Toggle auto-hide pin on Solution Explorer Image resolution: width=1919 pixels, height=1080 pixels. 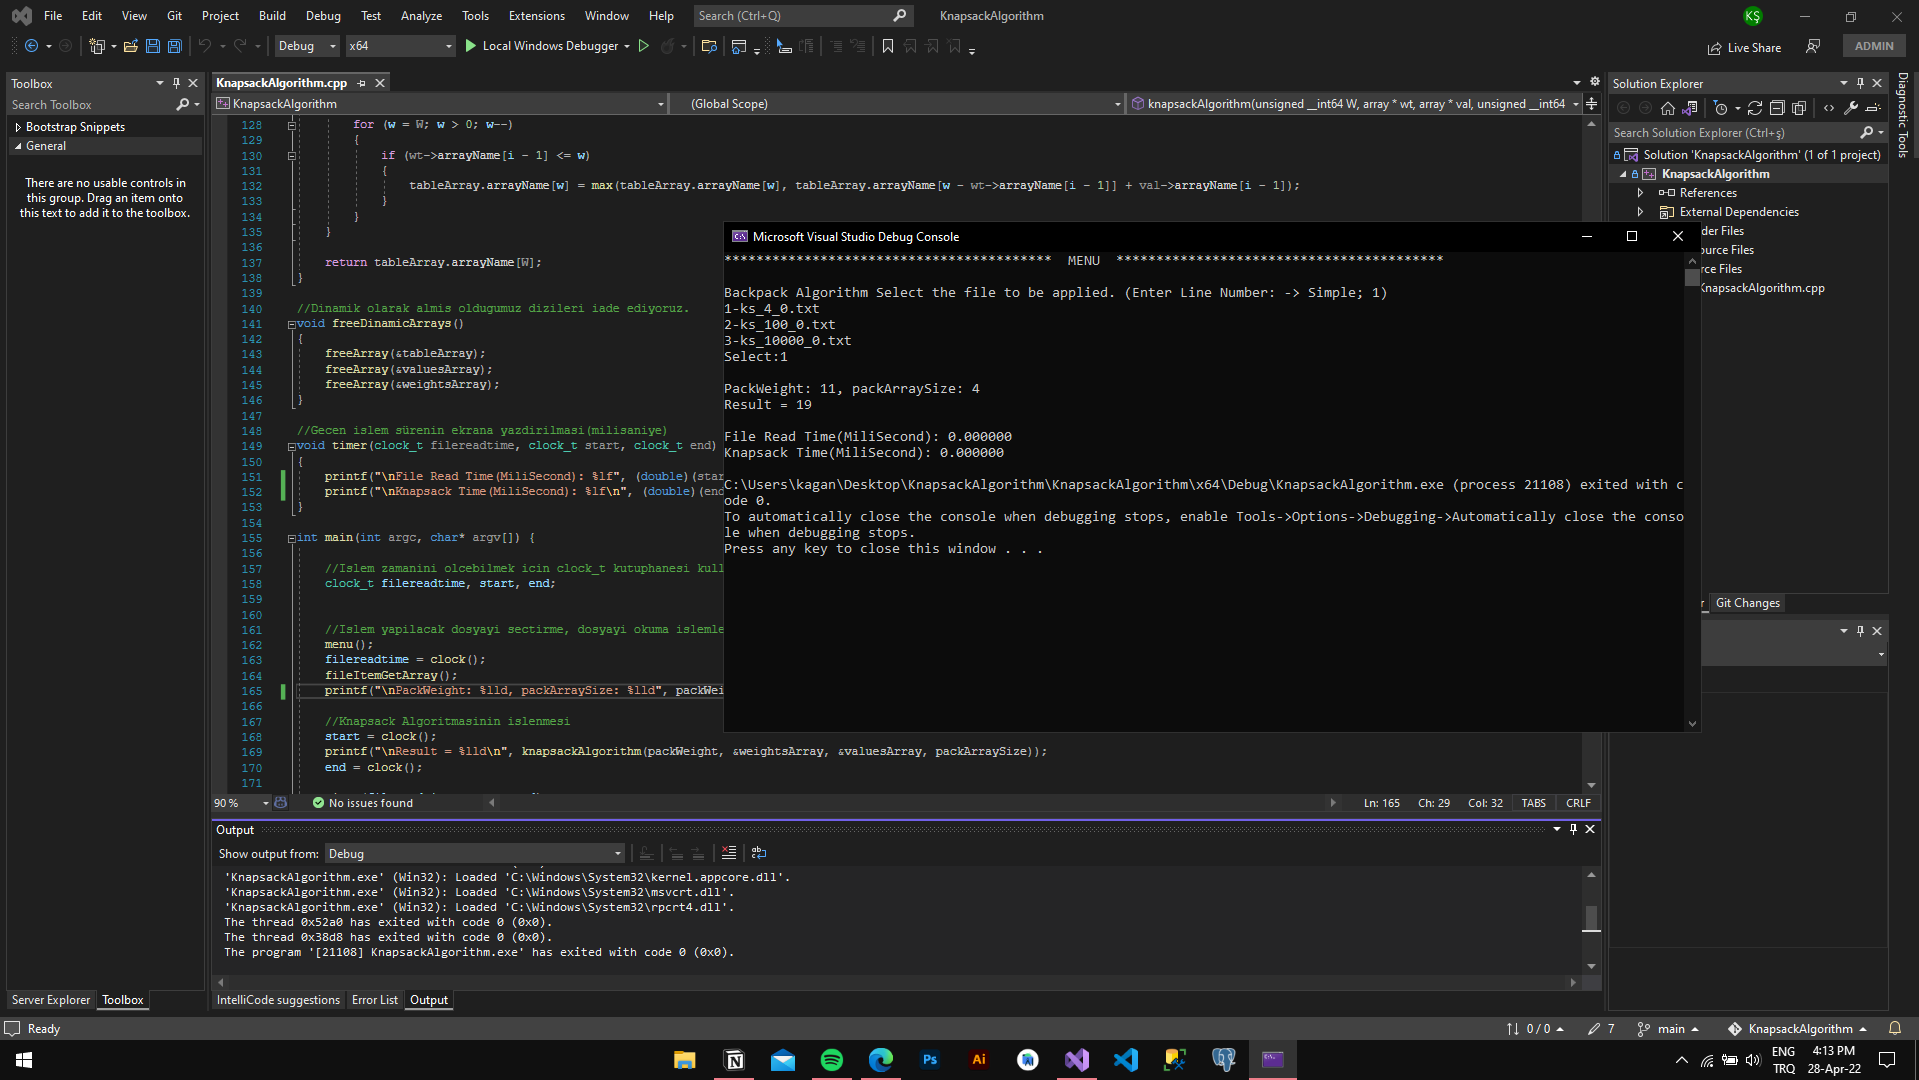(1860, 83)
